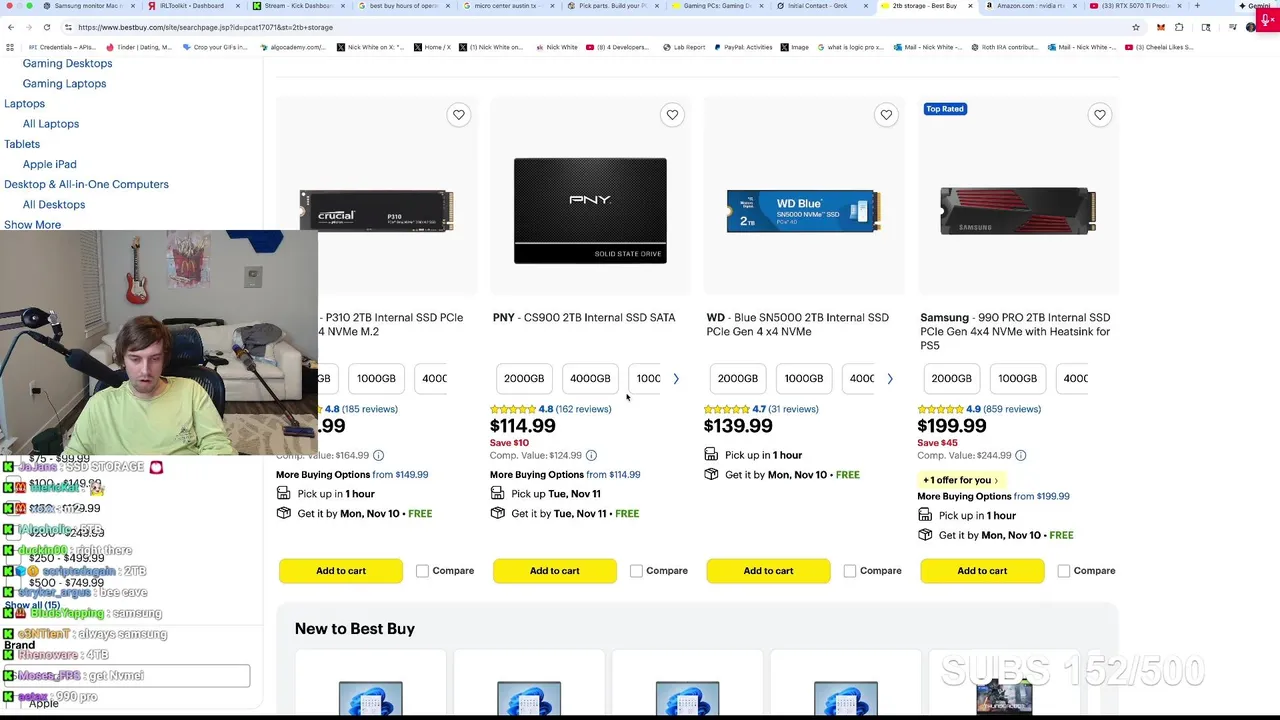Expand the Show More categories link
Image resolution: width=1280 pixels, height=720 pixels.
(32, 225)
